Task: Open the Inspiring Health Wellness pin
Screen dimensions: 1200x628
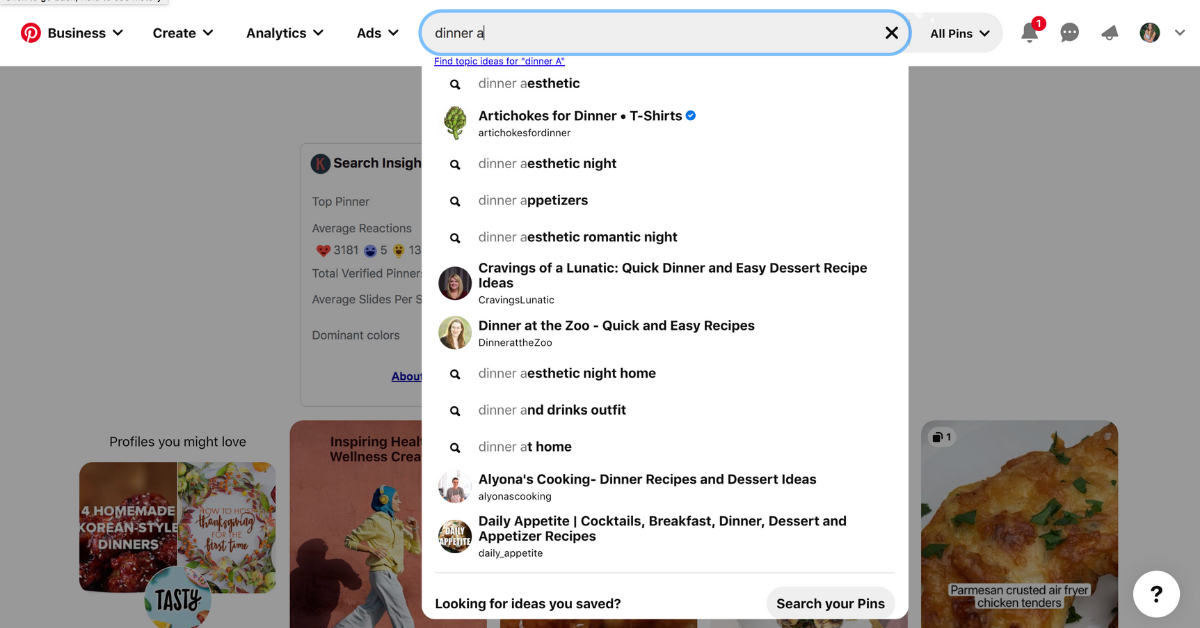Action: [x=356, y=524]
